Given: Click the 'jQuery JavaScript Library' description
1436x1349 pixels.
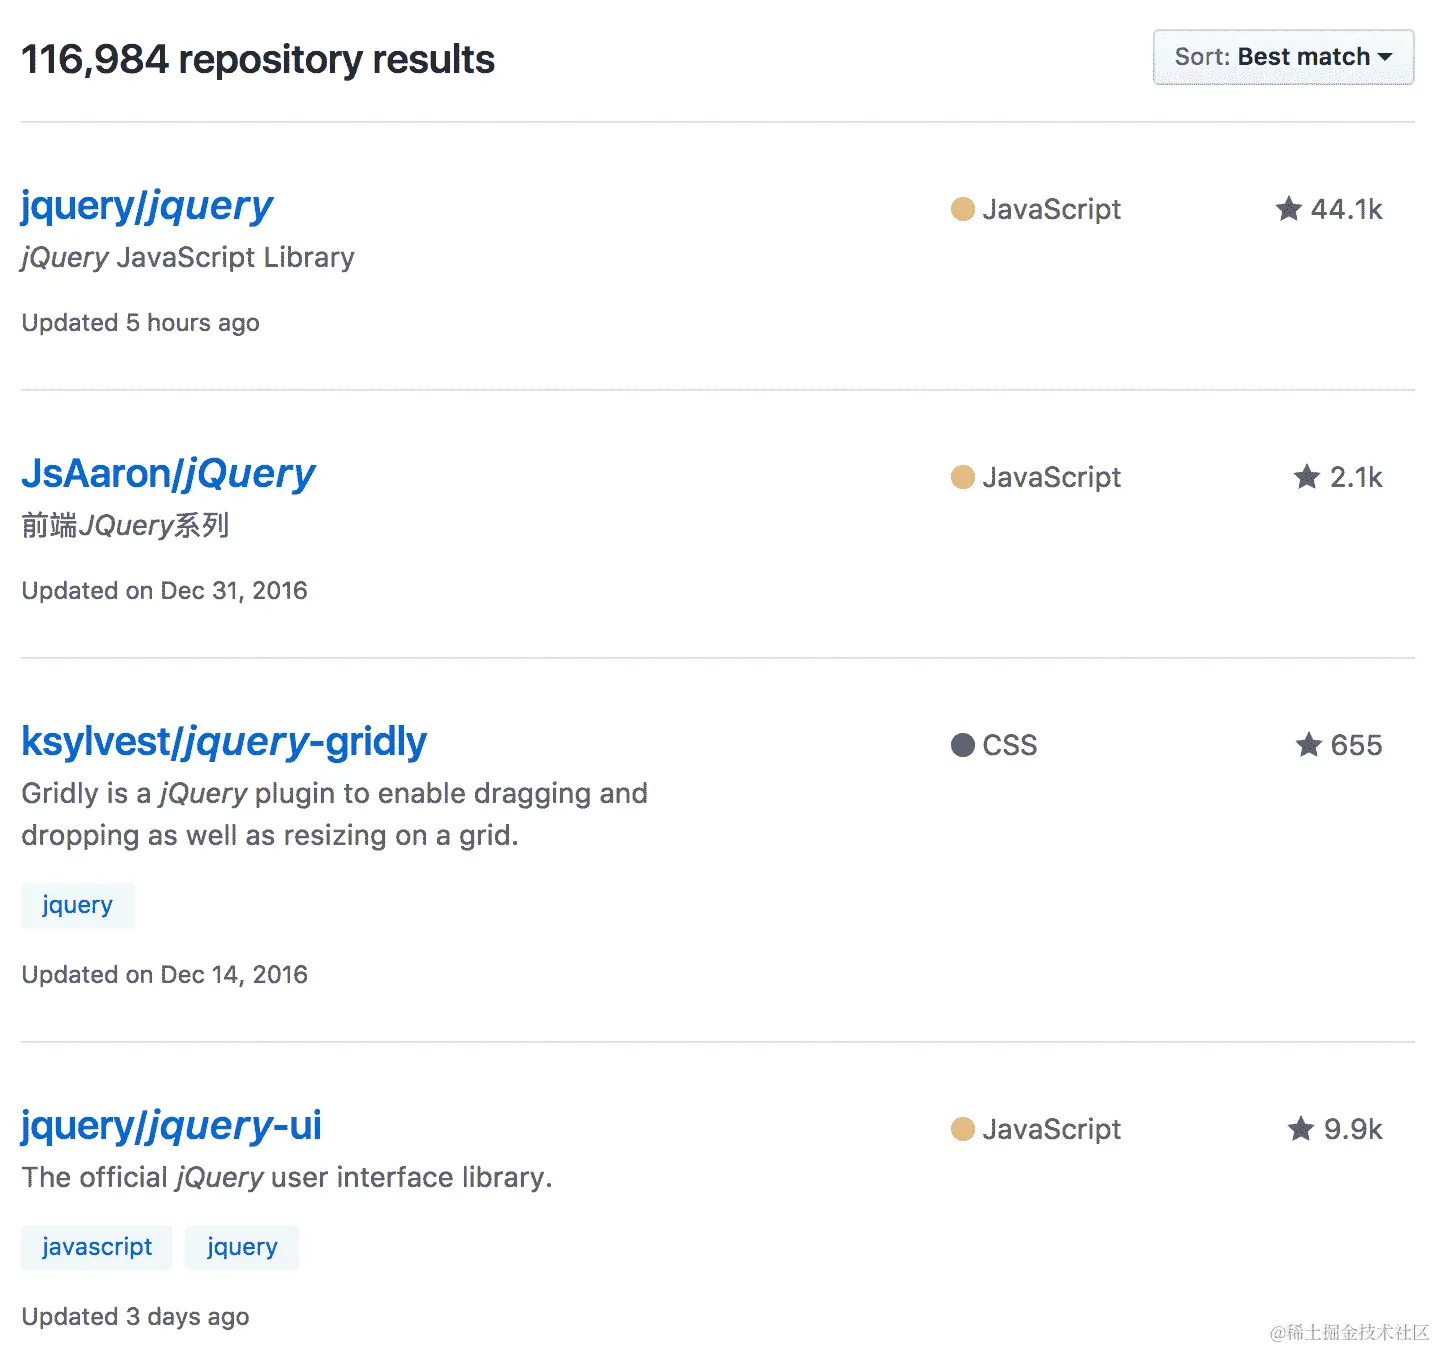Looking at the screenshot, I should tap(188, 258).
